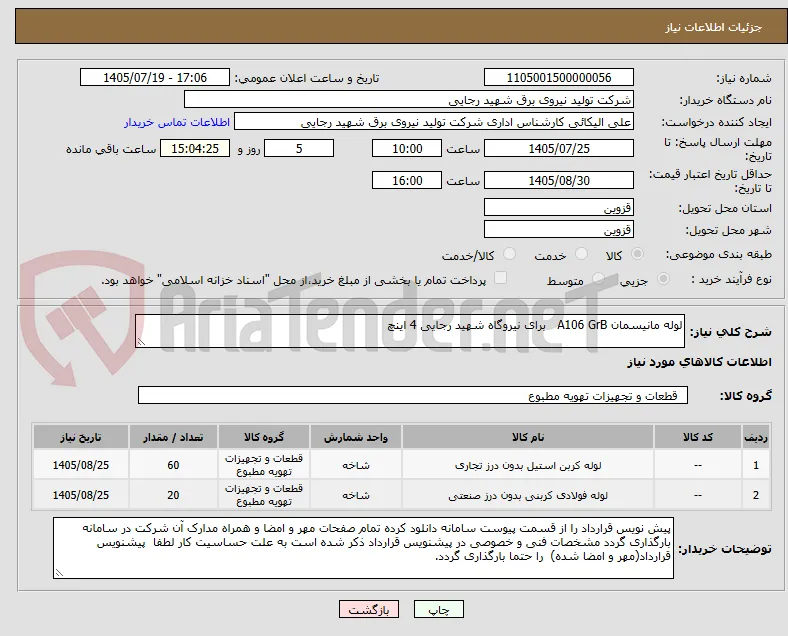Click the request creator name field
Image resolution: width=788 pixels, height=636 pixels.
434,122
